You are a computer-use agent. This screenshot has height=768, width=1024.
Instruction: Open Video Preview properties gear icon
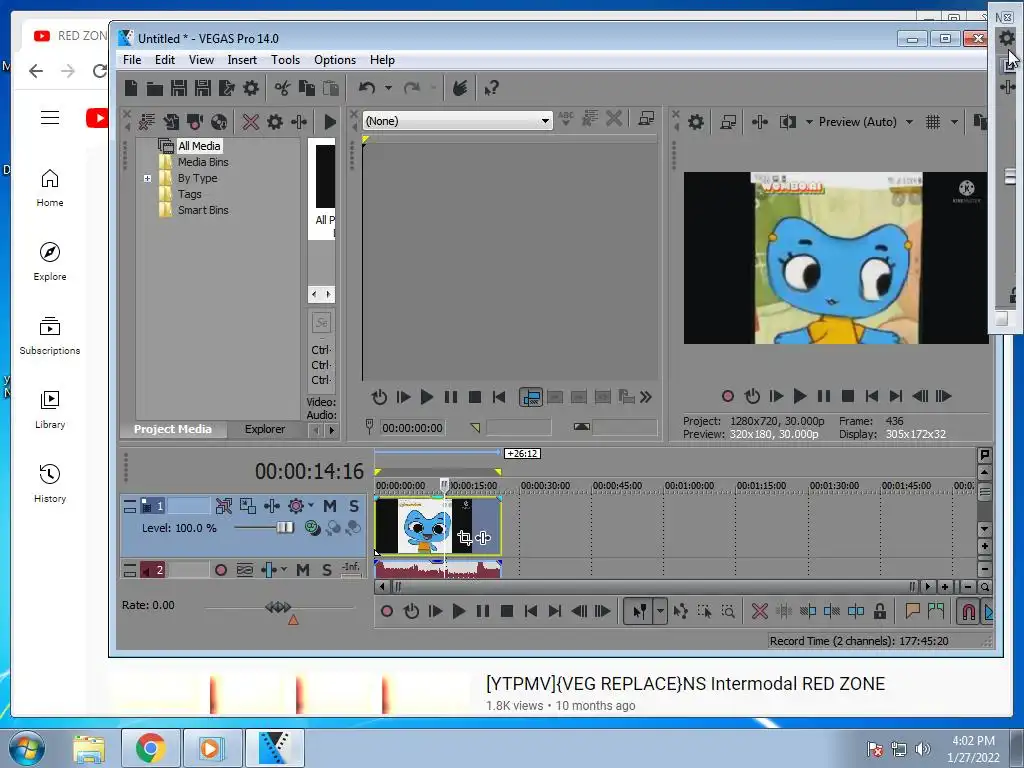tap(696, 122)
